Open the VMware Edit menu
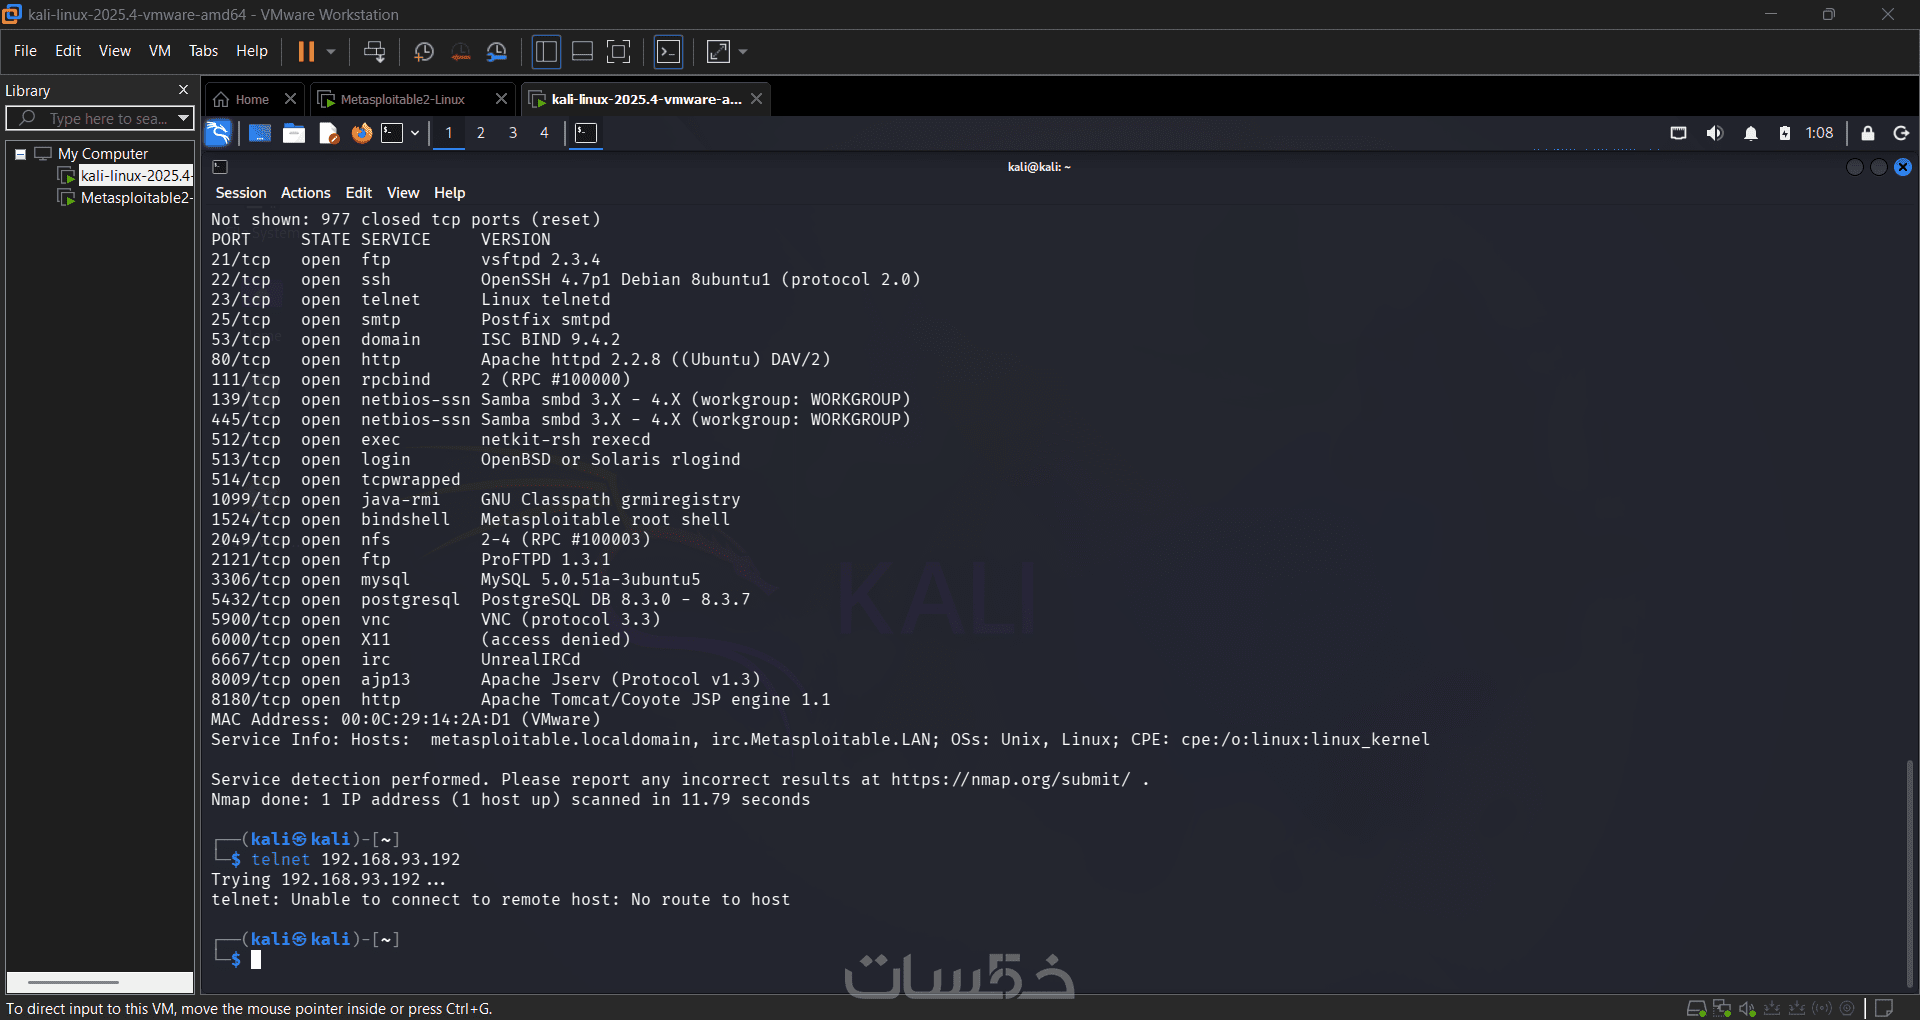 68,51
